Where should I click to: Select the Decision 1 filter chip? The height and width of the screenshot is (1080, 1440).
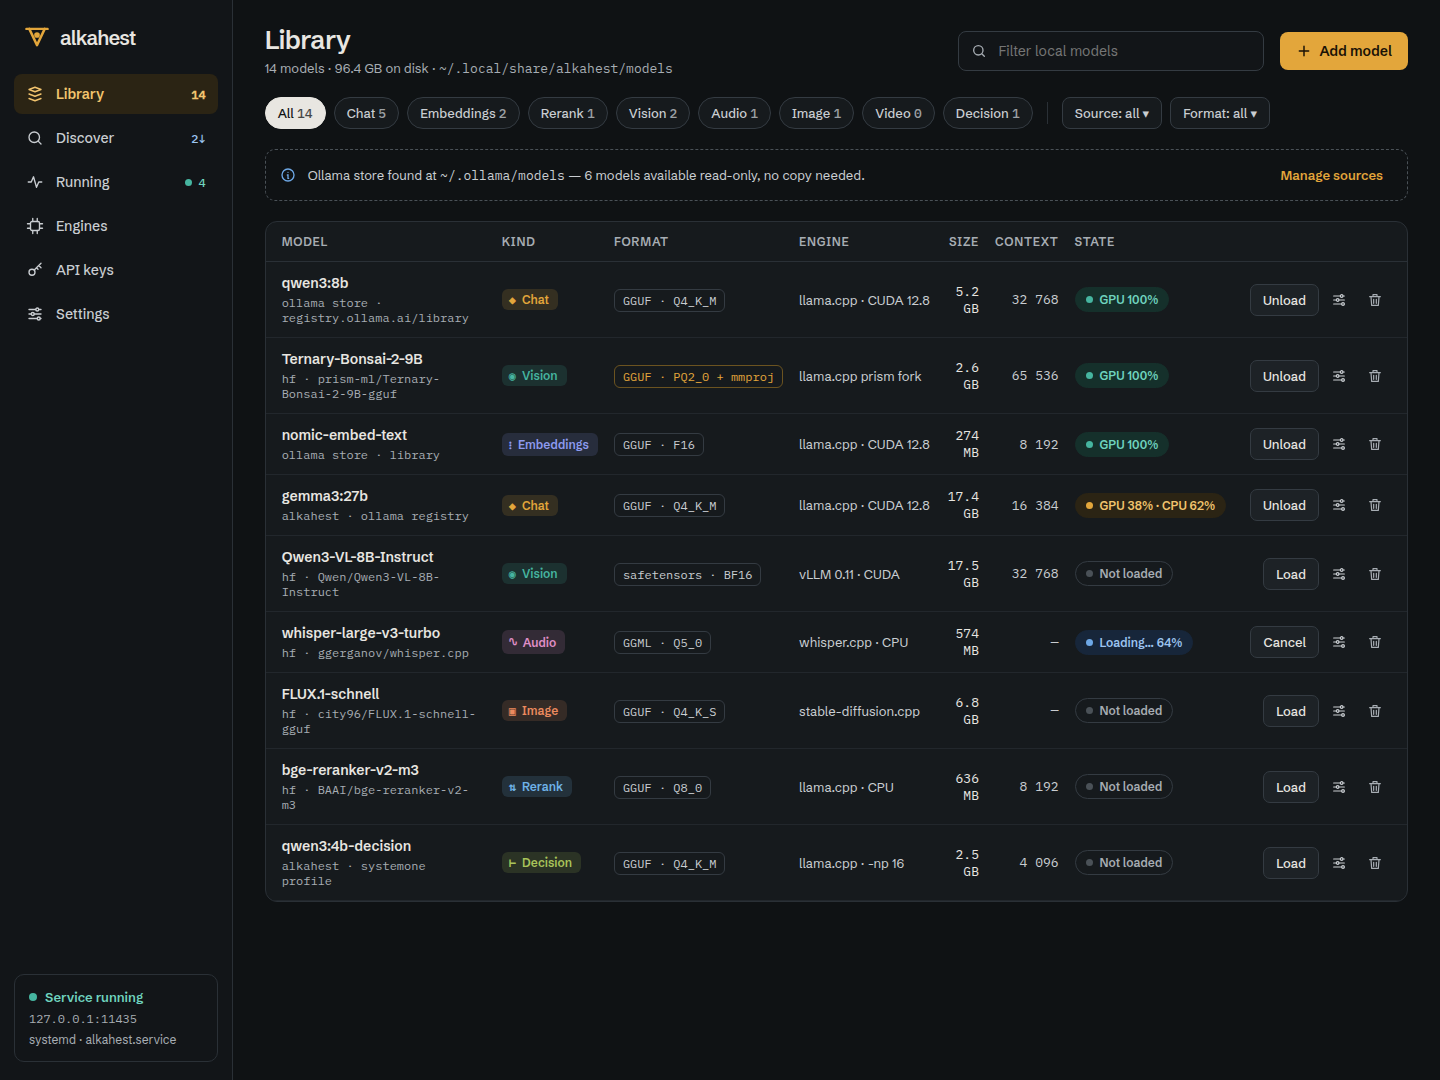(988, 113)
